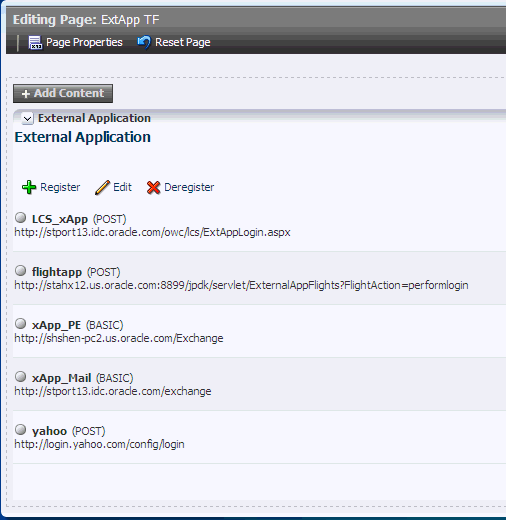Click the ExtAppLogin.aspx URL text
The height and width of the screenshot is (520, 506).
coord(152,232)
